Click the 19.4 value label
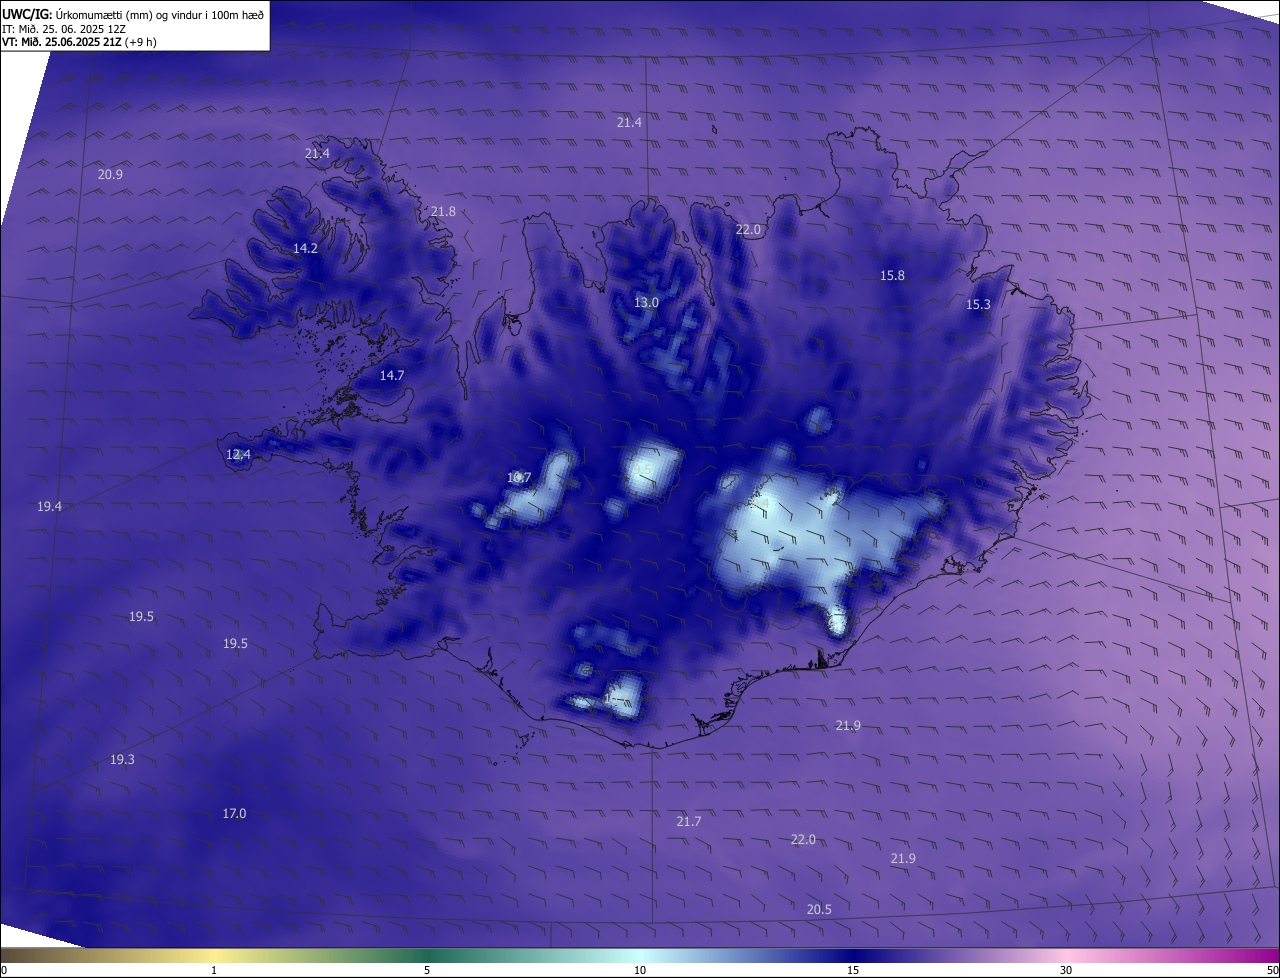Viewport: 1280px width, 978px height. pos(49,506)
